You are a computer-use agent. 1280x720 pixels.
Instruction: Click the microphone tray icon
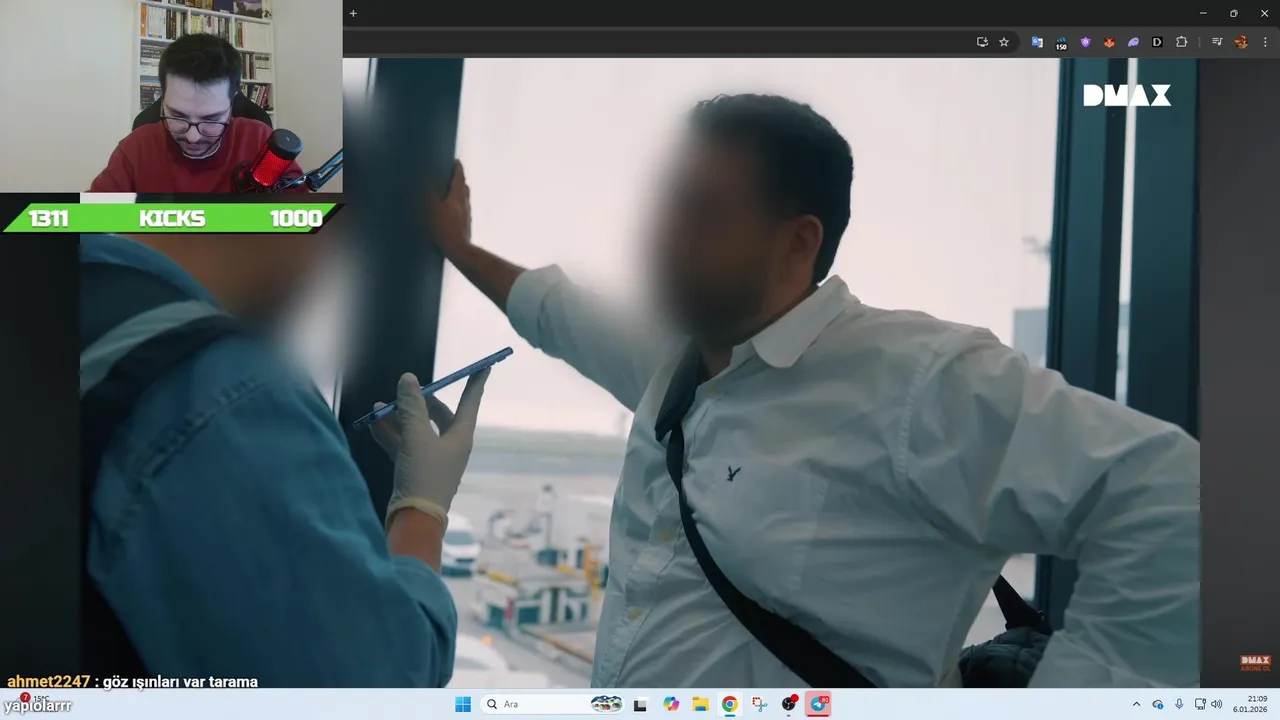1179,704
